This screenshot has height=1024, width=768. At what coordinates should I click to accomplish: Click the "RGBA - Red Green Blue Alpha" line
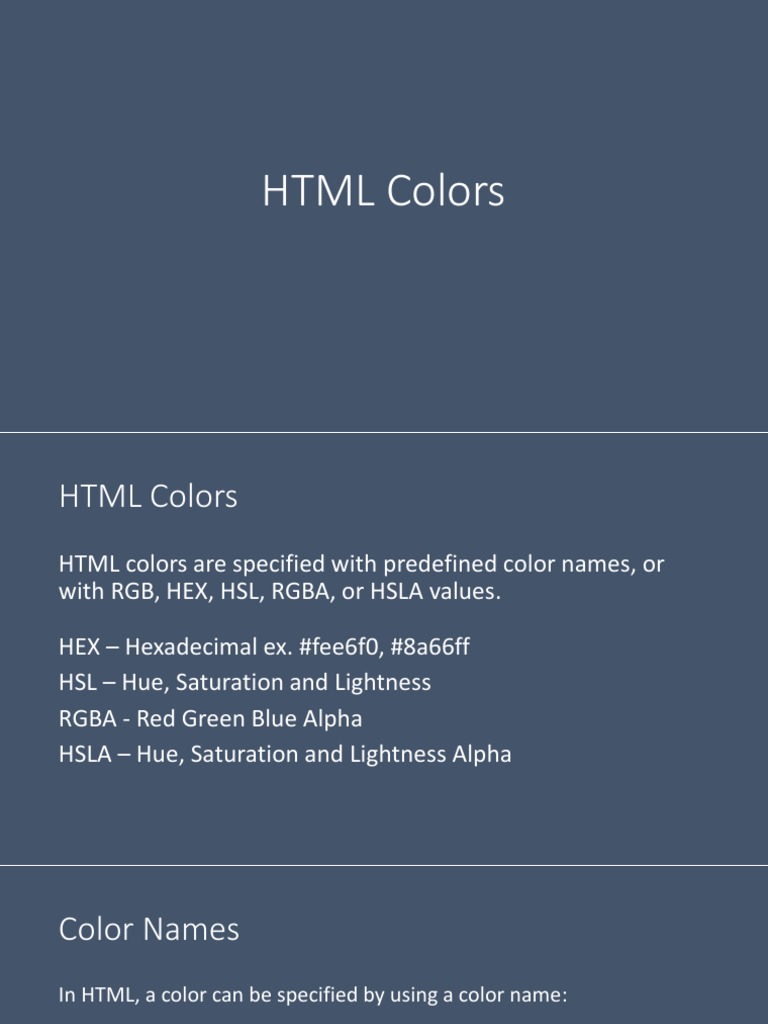point(210,719)
